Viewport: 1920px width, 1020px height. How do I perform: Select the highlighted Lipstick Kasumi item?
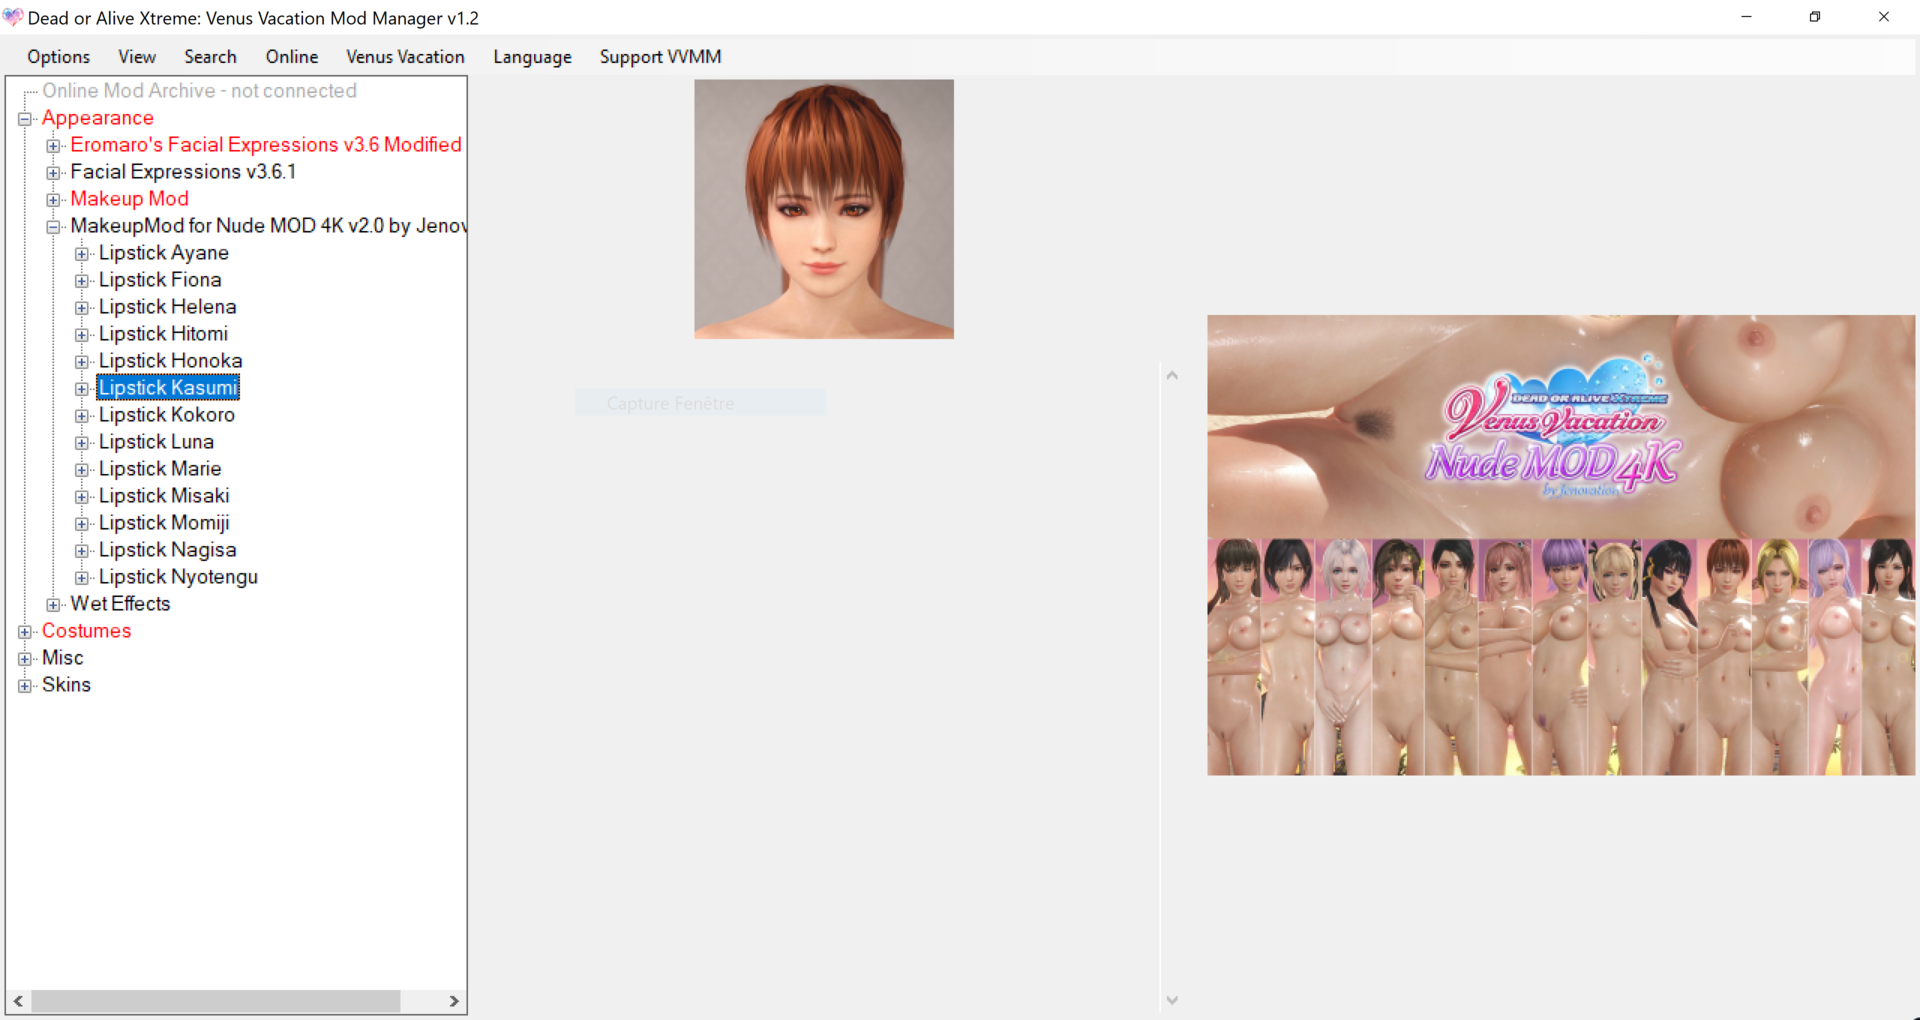pos(168,388)
